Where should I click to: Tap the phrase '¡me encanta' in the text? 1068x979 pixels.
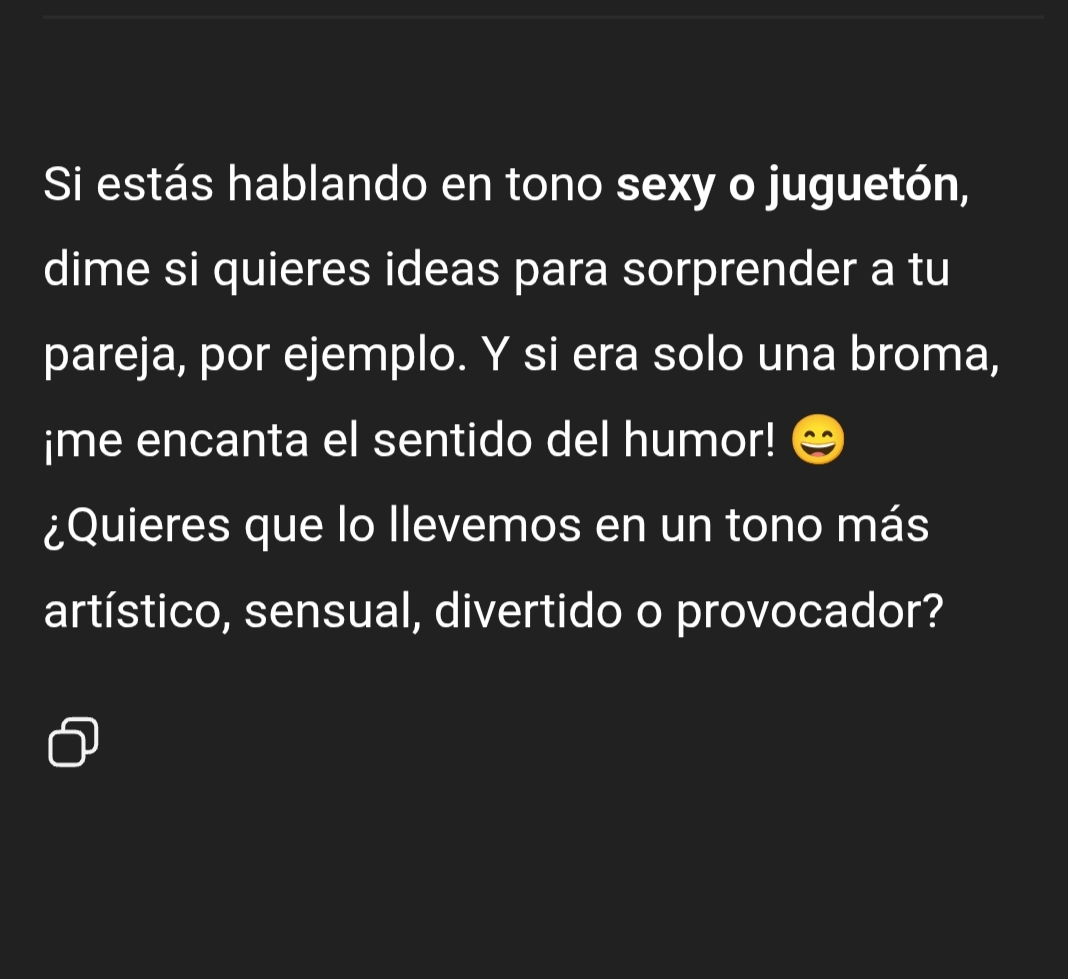[x=176, y=441]
